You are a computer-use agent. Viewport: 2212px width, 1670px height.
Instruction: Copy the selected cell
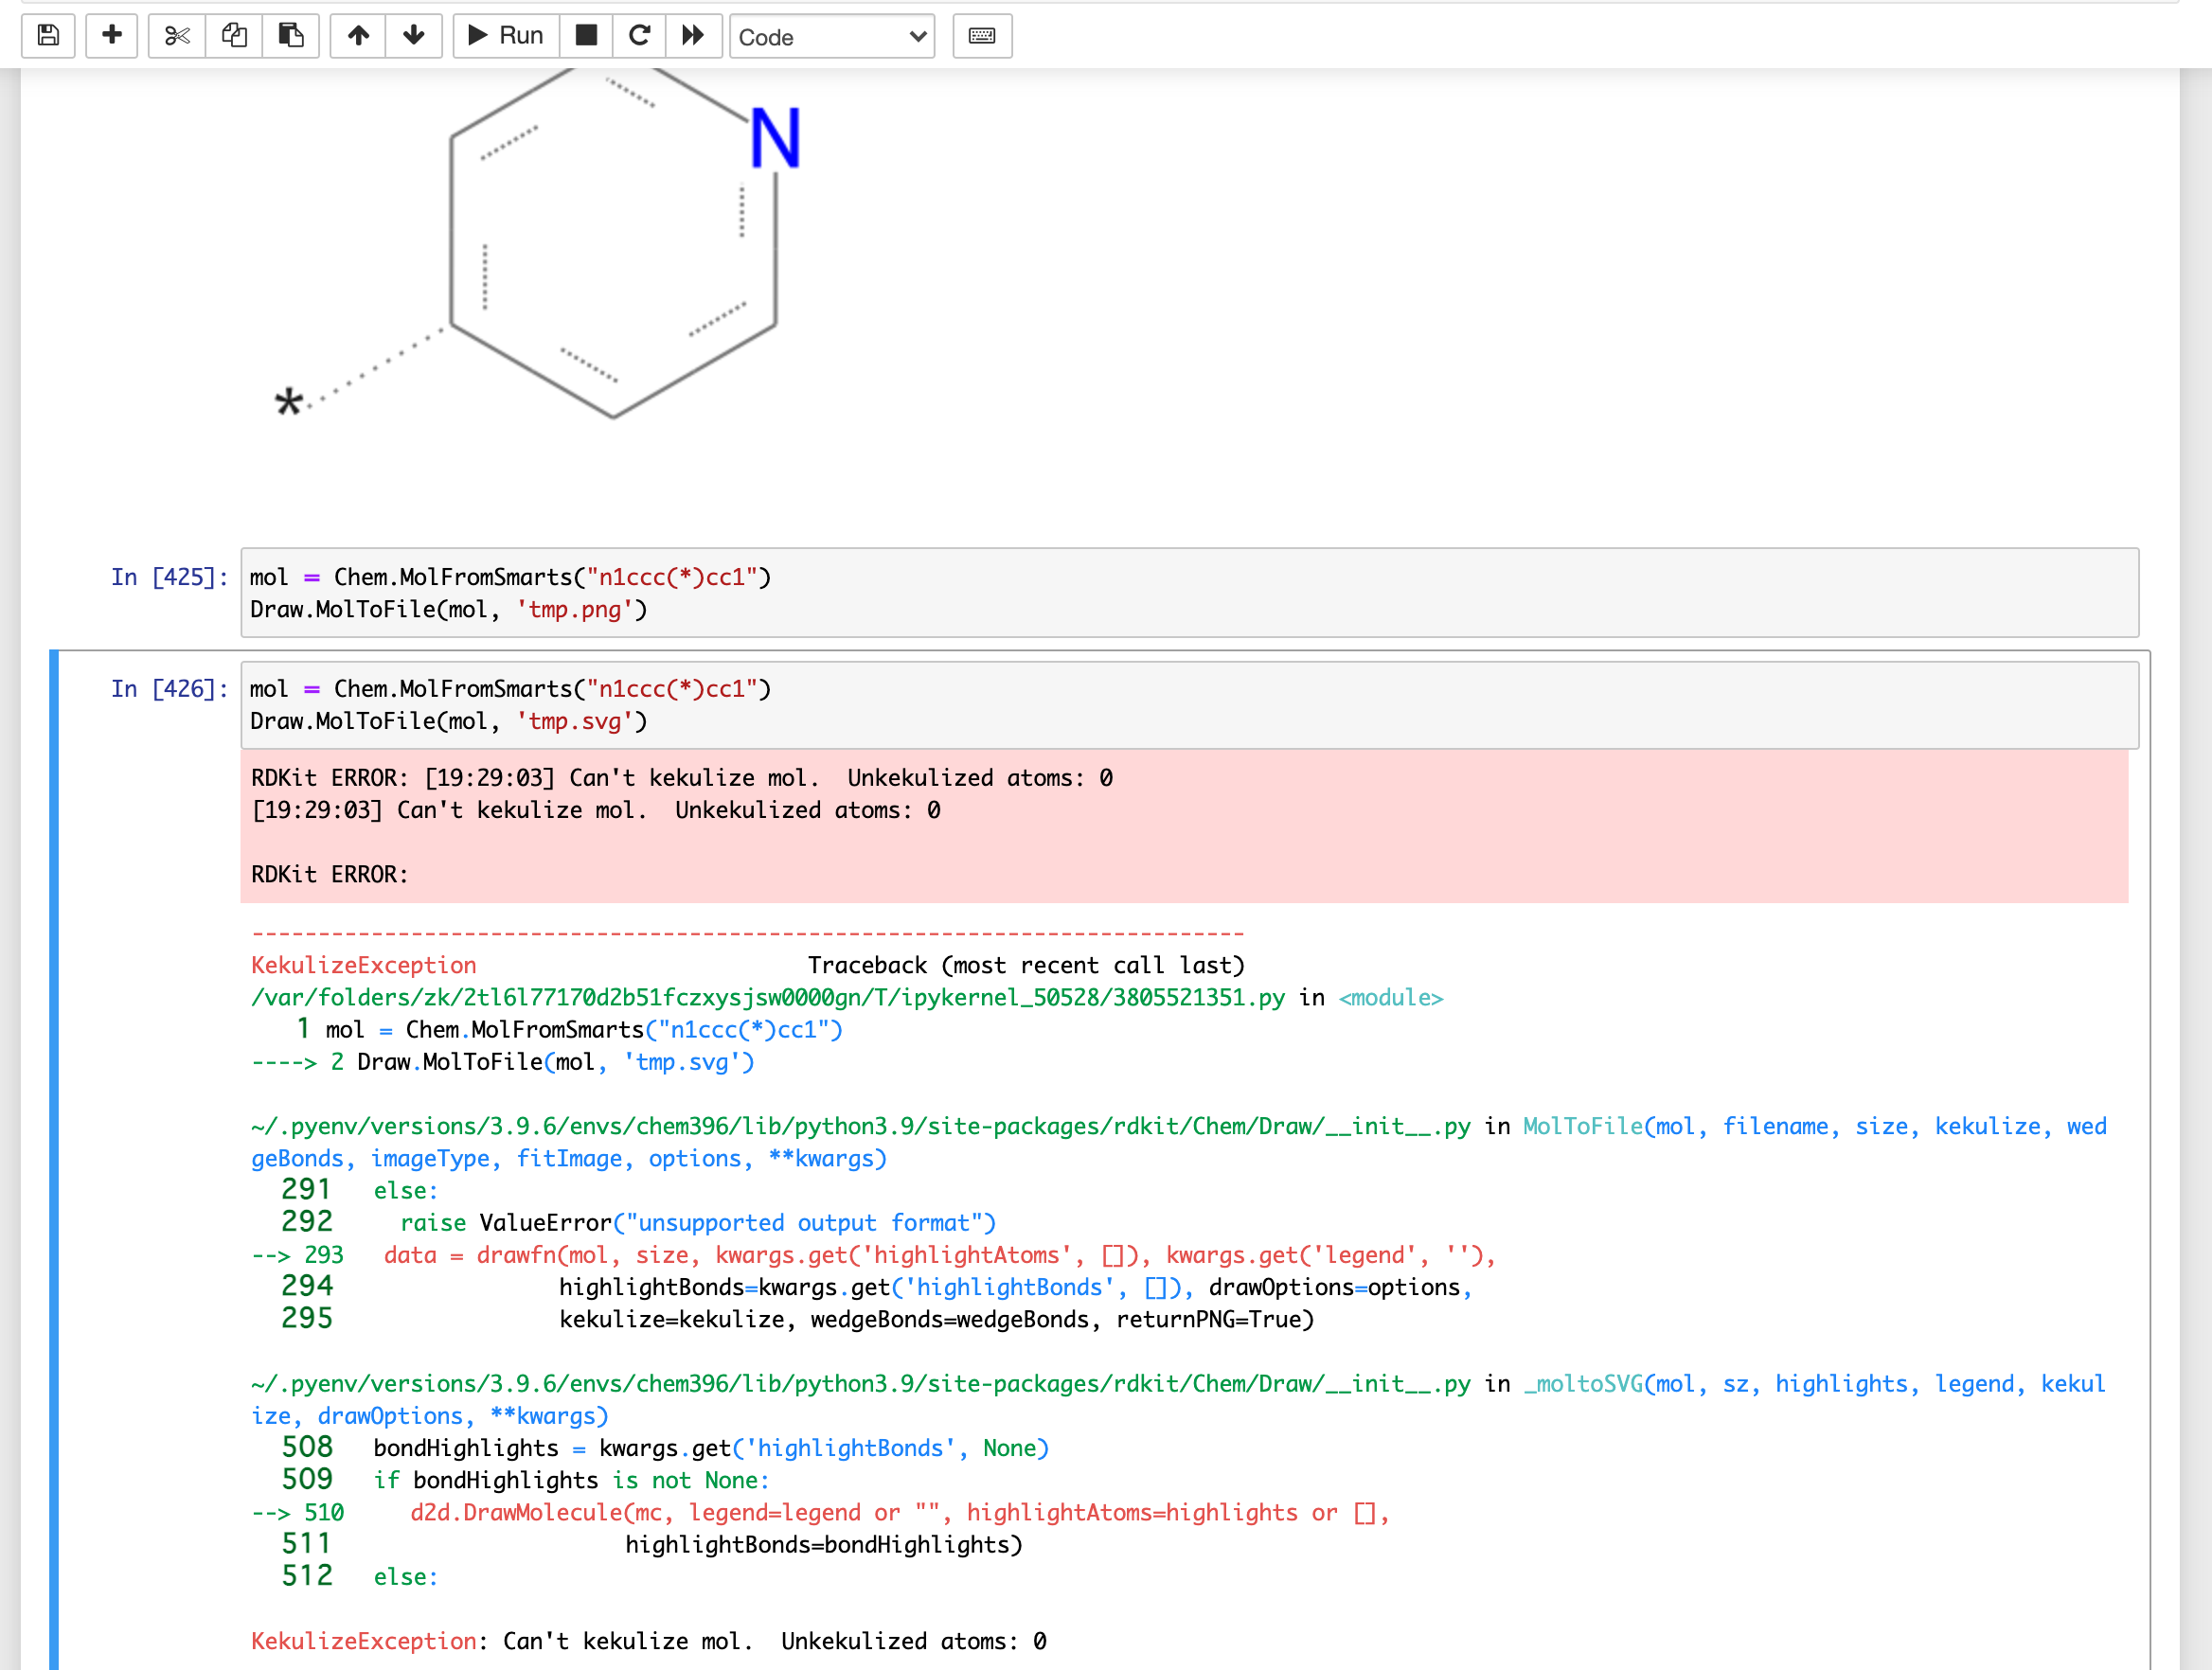(x=233, y=35)
